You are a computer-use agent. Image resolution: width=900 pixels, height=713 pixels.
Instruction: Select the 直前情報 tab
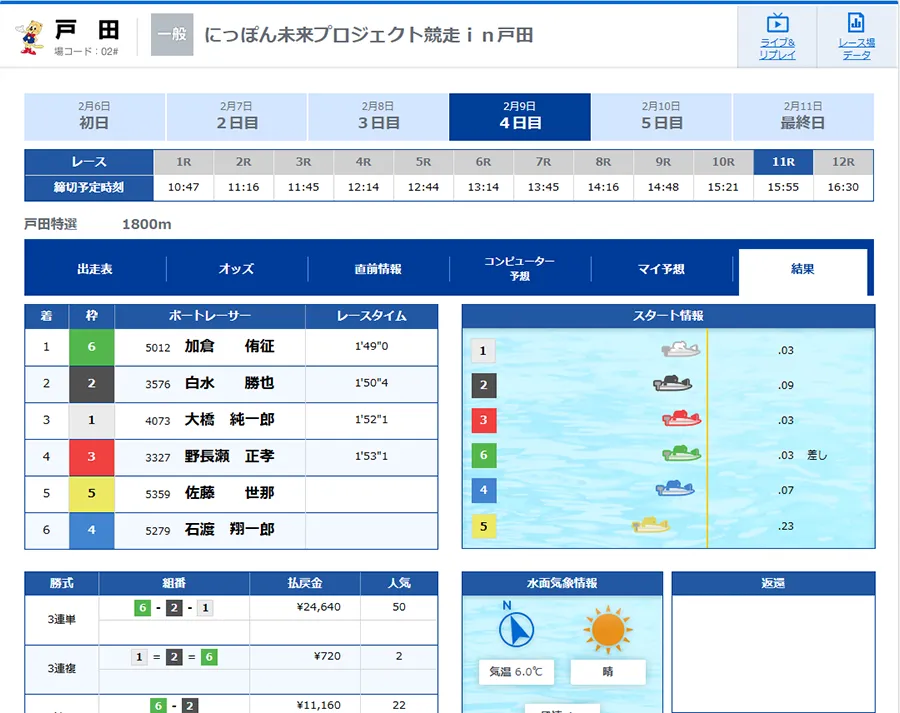tap(378, 269)
